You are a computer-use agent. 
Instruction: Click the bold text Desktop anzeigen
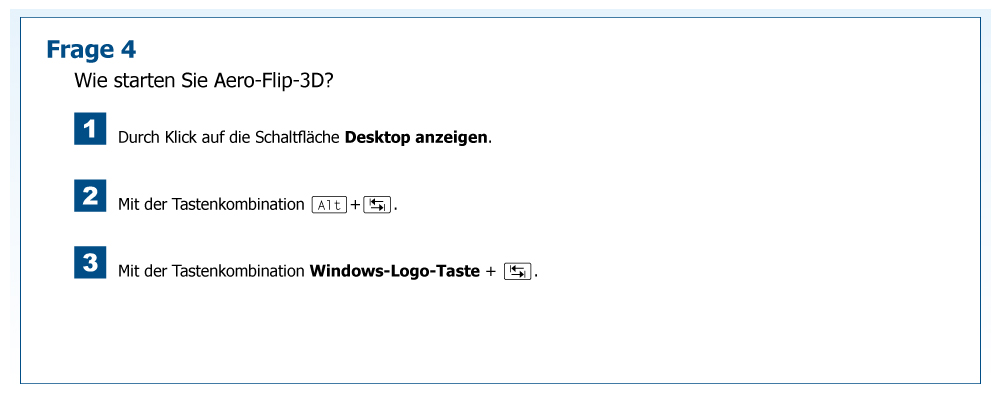[417, 137]
